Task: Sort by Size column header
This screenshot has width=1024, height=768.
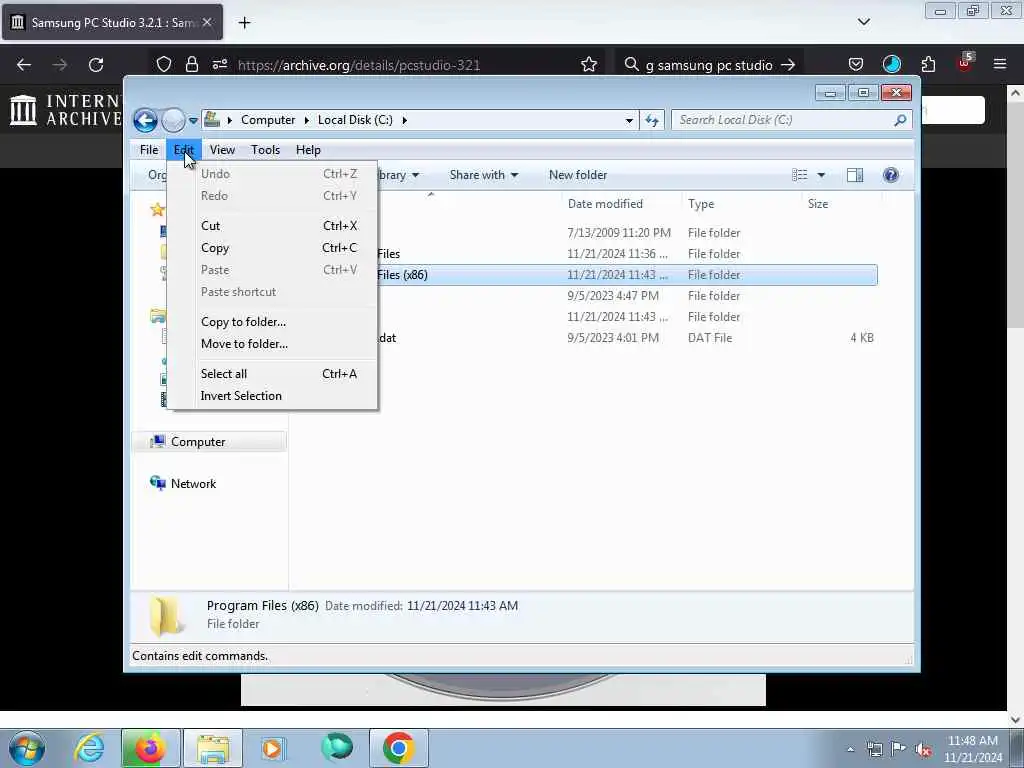Action: (x=818, y=204)
